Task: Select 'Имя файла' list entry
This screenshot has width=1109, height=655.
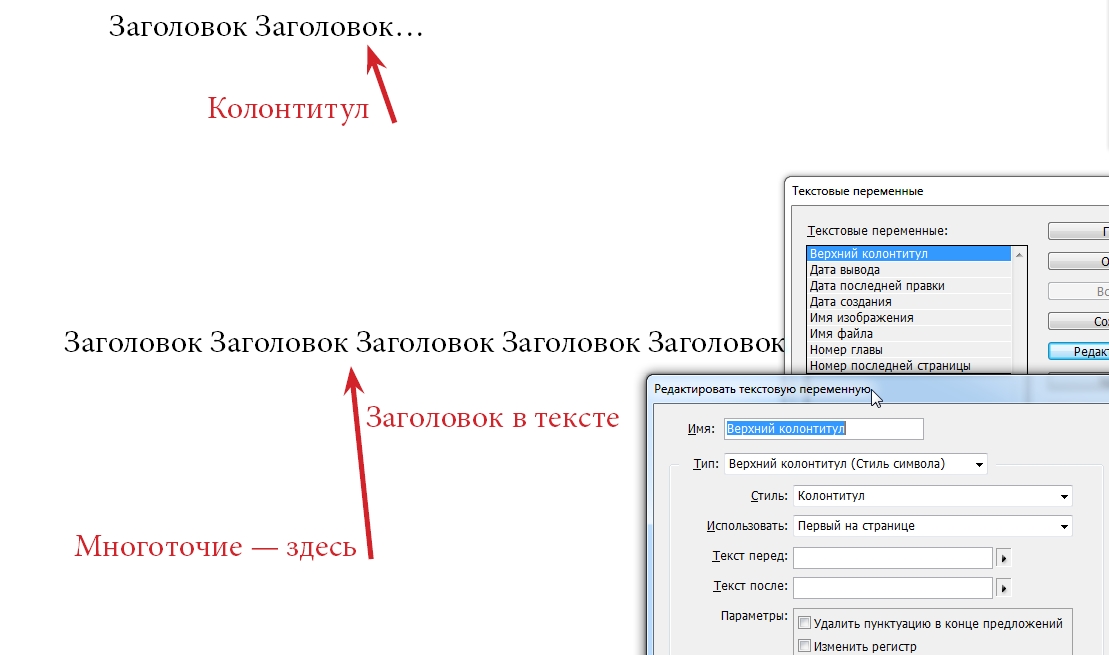Action: (x=909, y=333)
